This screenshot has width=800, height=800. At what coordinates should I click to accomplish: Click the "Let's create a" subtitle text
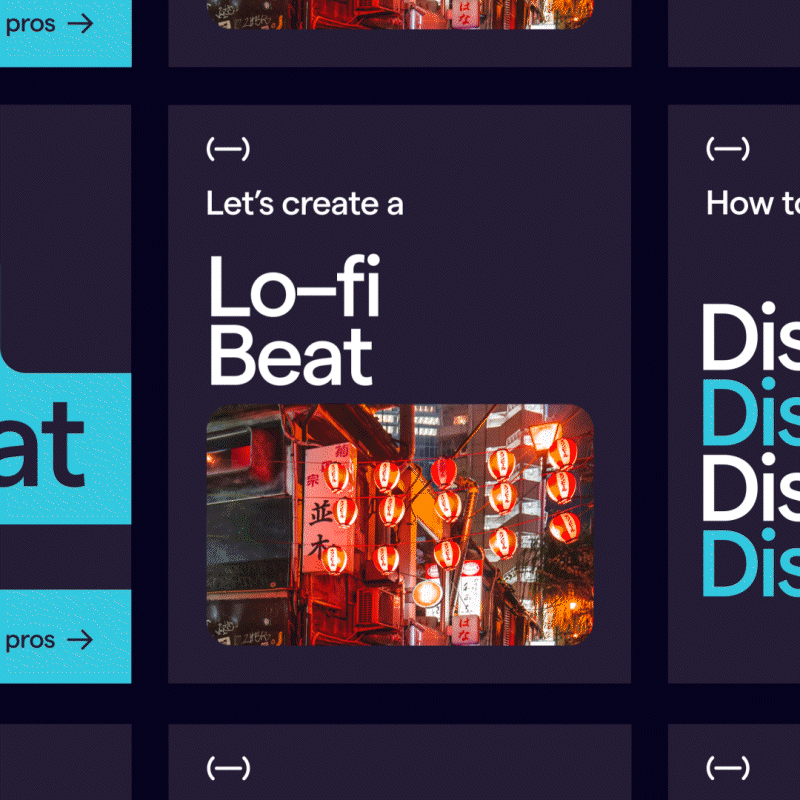pyautogui.click(x=303, y=204)
